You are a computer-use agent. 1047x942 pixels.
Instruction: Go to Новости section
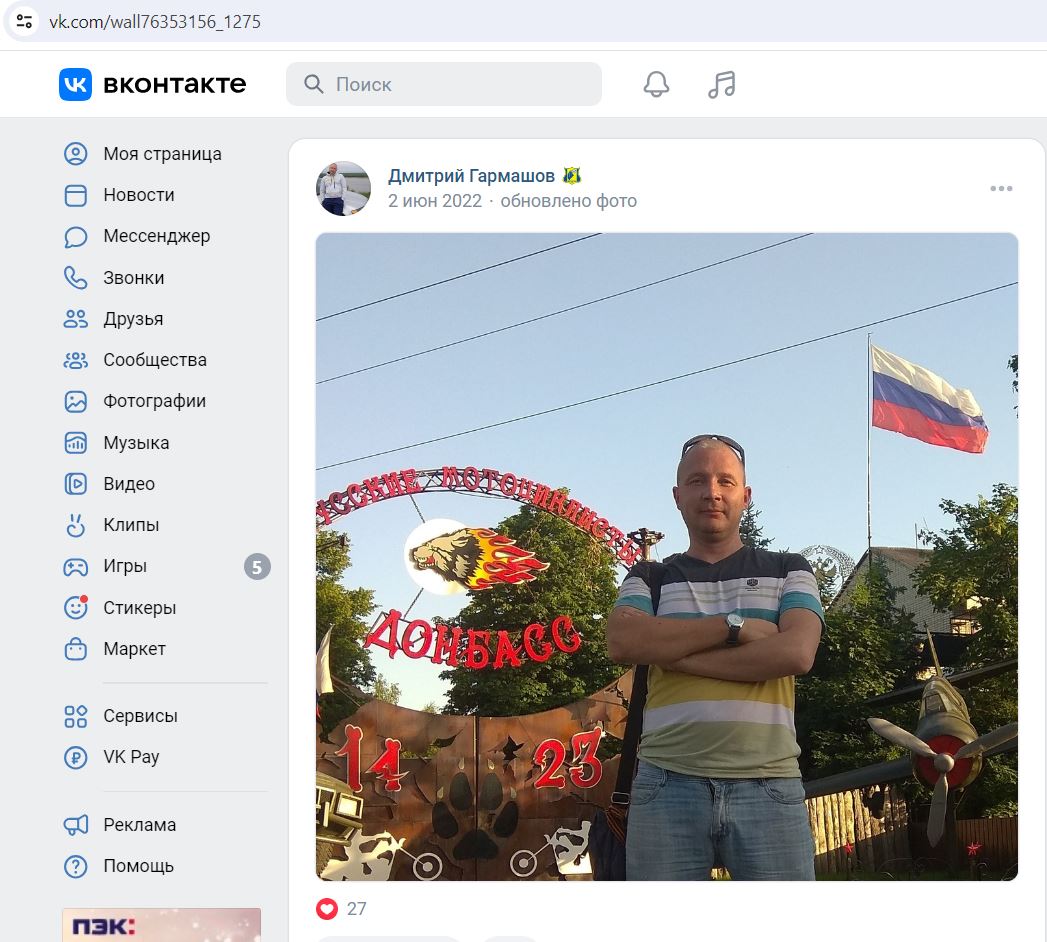pos(139,195)
